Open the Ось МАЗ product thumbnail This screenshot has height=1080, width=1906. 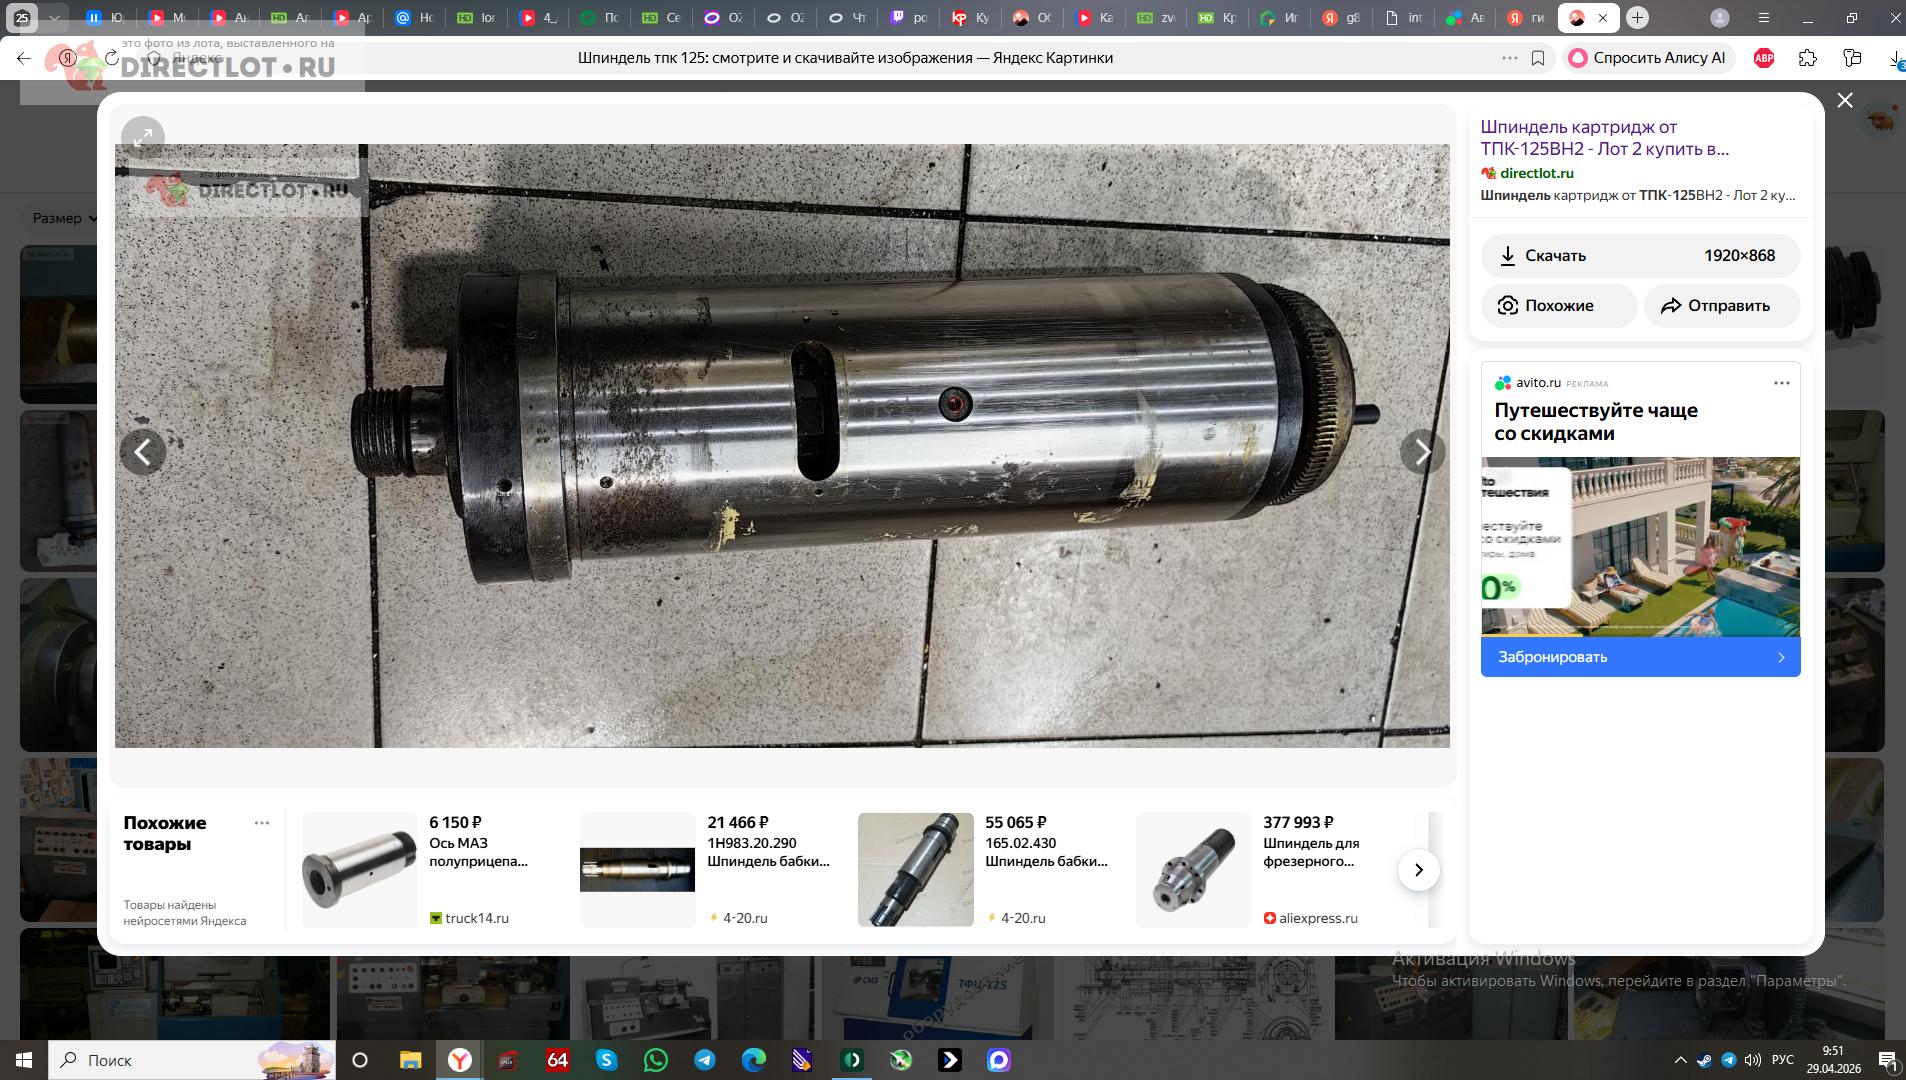pyautogui.click(x=360, y=870)
